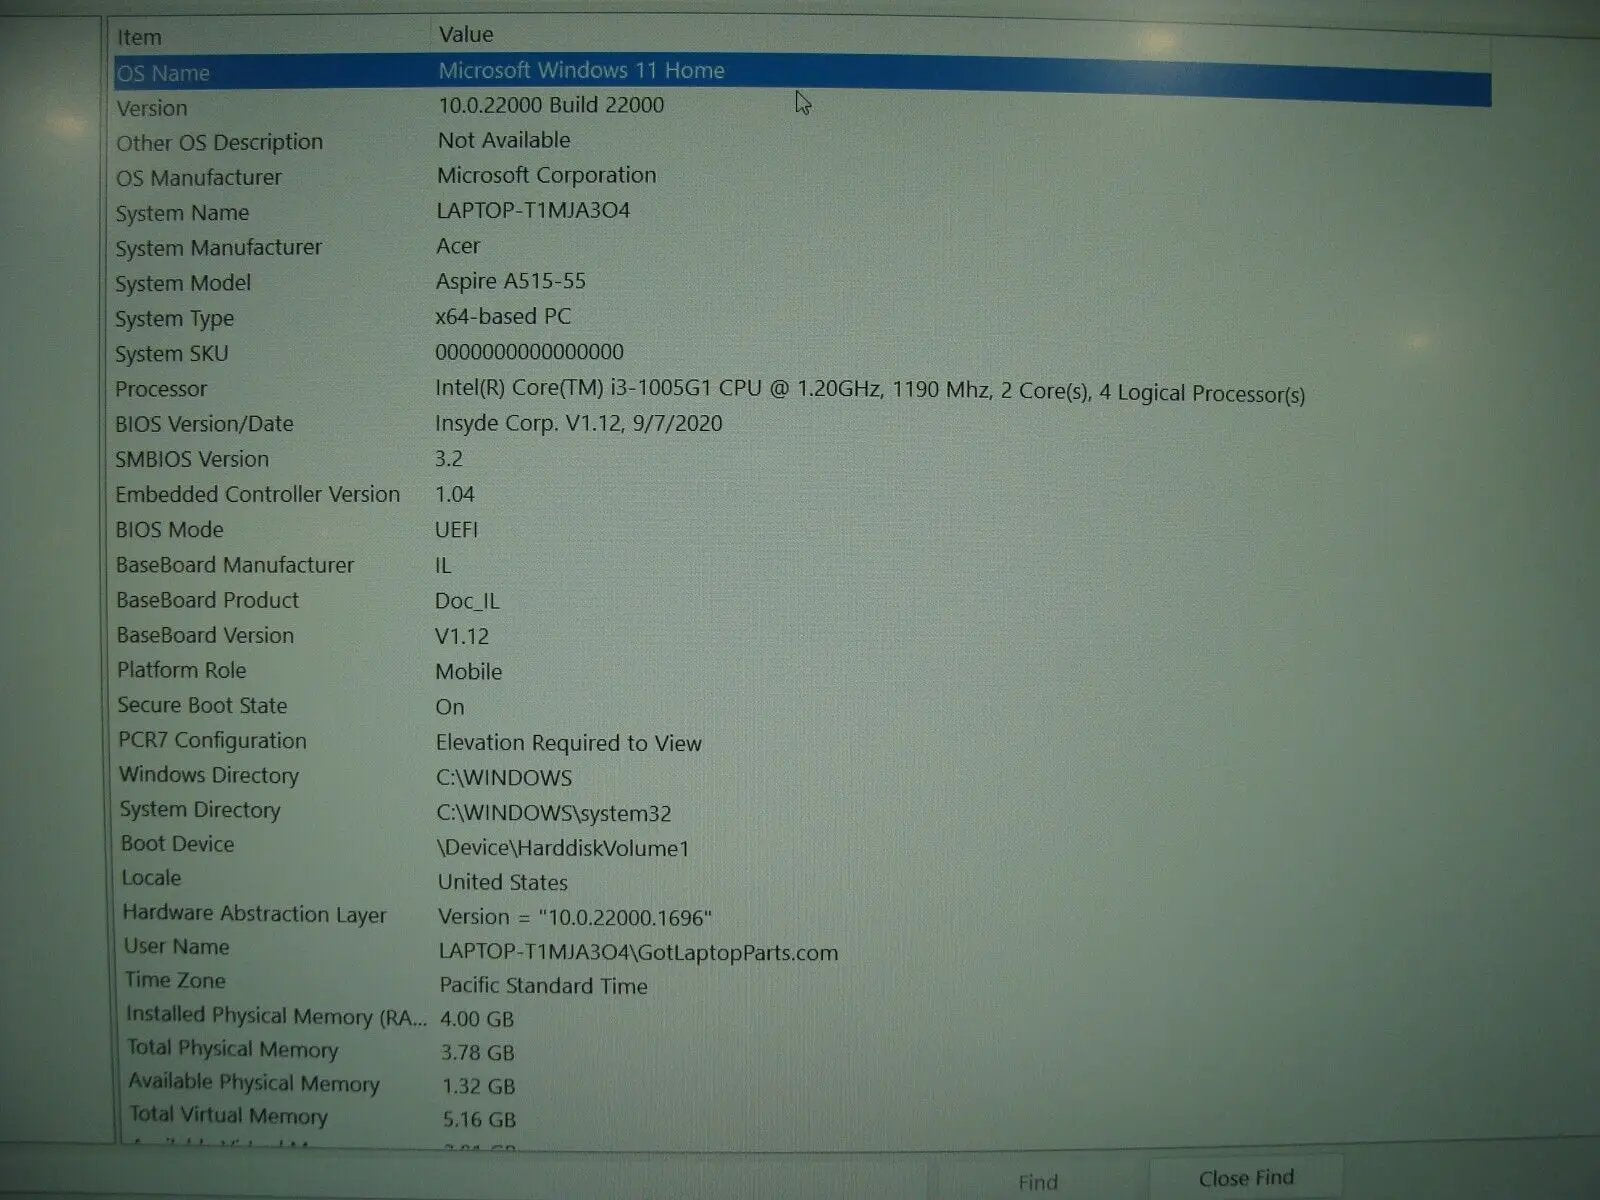This screenshot has height=1200, width=1600.
Task: Click the value 10.0.22000 Build 22000
Action: coord(551,105)
